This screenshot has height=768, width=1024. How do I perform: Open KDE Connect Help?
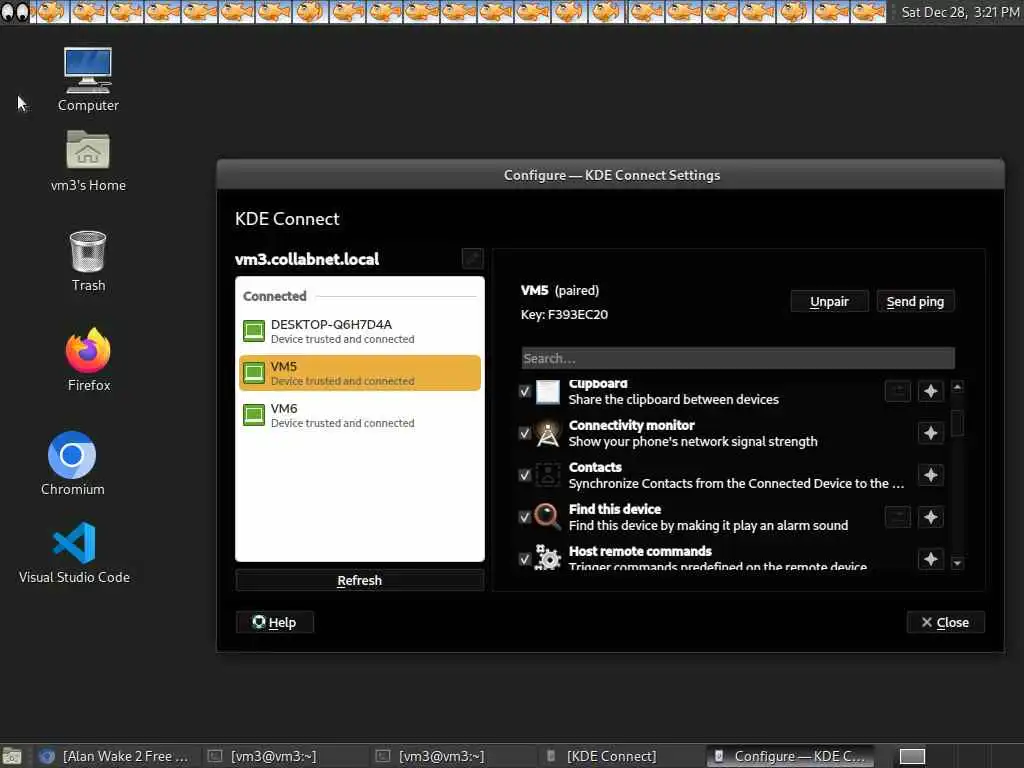point(274,622)
